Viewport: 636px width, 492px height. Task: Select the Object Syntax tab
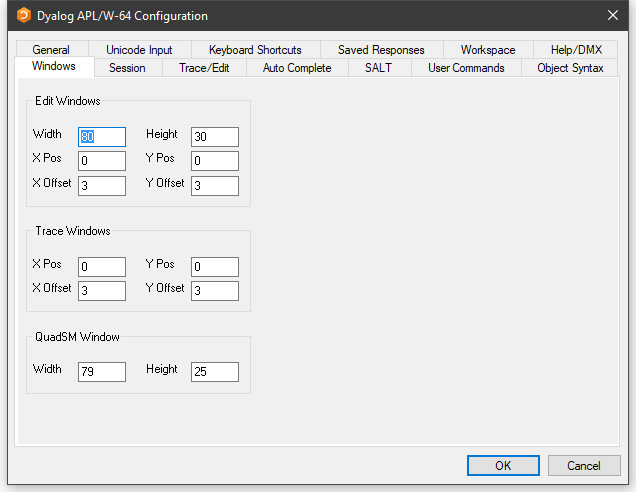click(570, 68)
